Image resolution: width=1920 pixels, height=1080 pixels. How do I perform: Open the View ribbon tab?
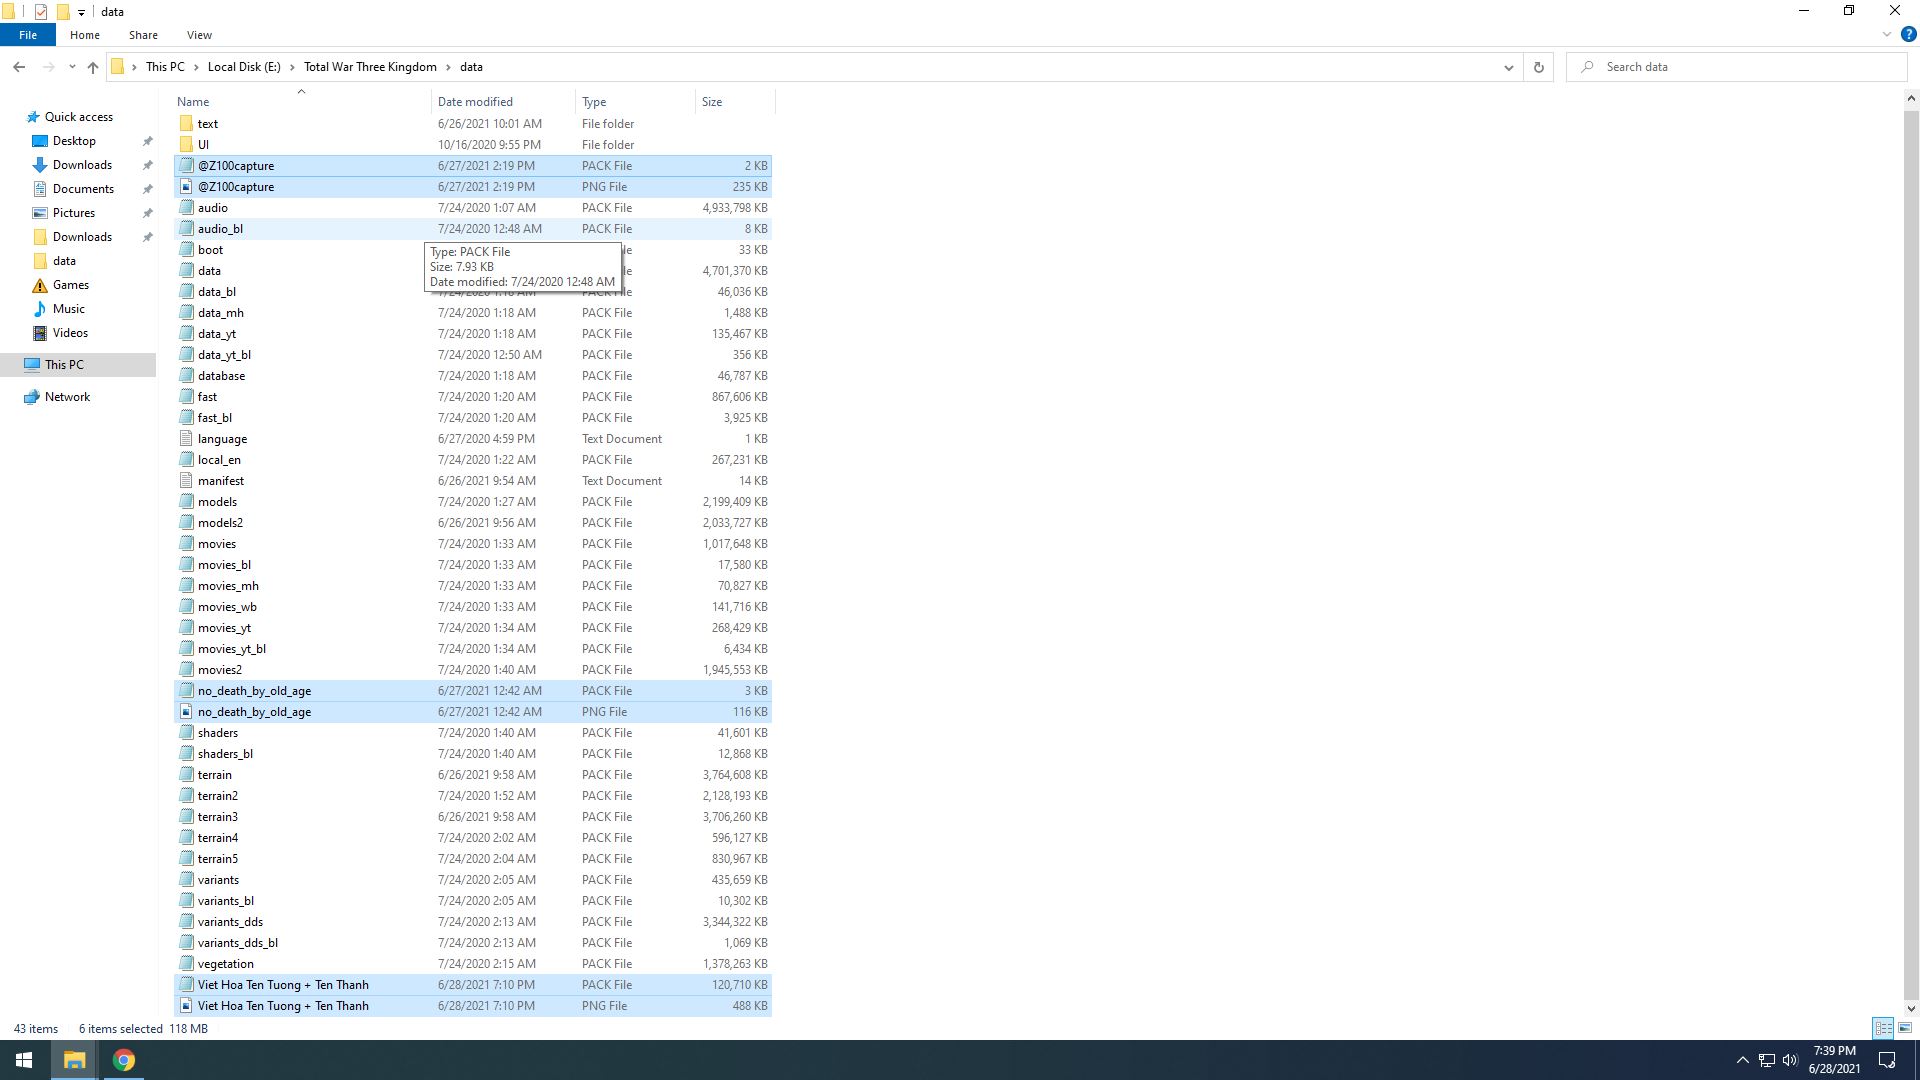click(x=199, y=35)
